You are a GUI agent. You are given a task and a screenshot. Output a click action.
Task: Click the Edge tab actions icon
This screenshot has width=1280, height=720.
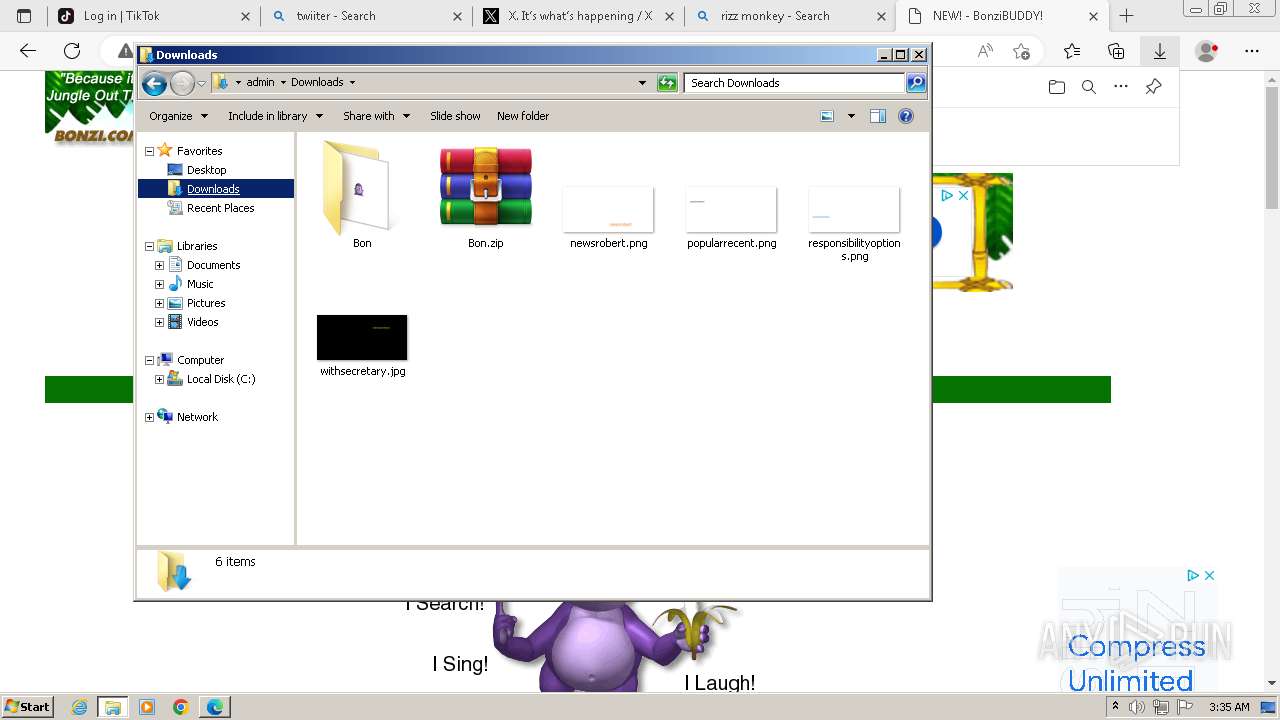coord(24,16)
